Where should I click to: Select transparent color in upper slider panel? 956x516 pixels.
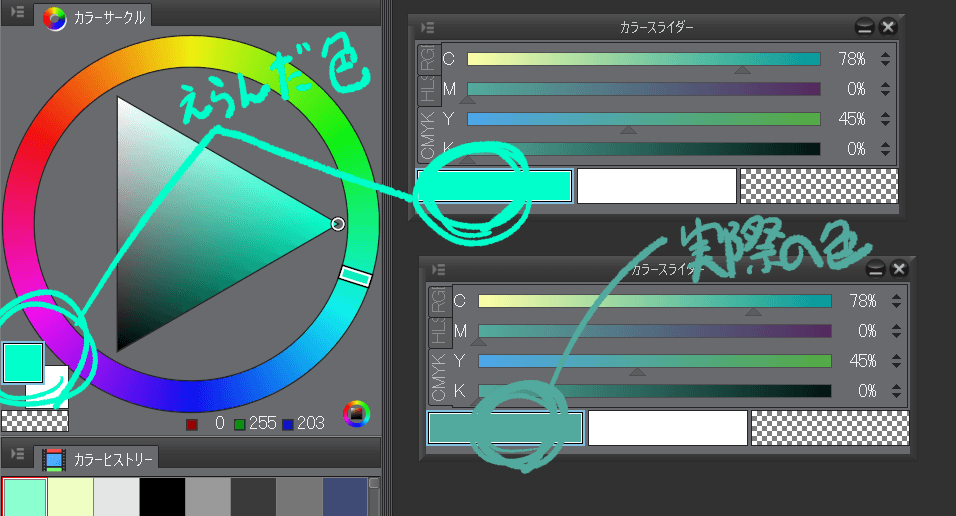pos(819,186)
